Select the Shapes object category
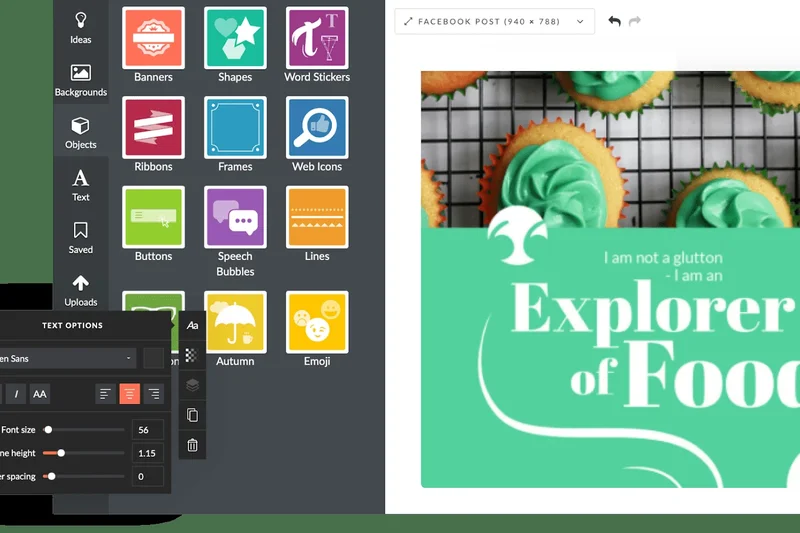The height and width of the screenshot is (533, 800). tap(235, 38)
